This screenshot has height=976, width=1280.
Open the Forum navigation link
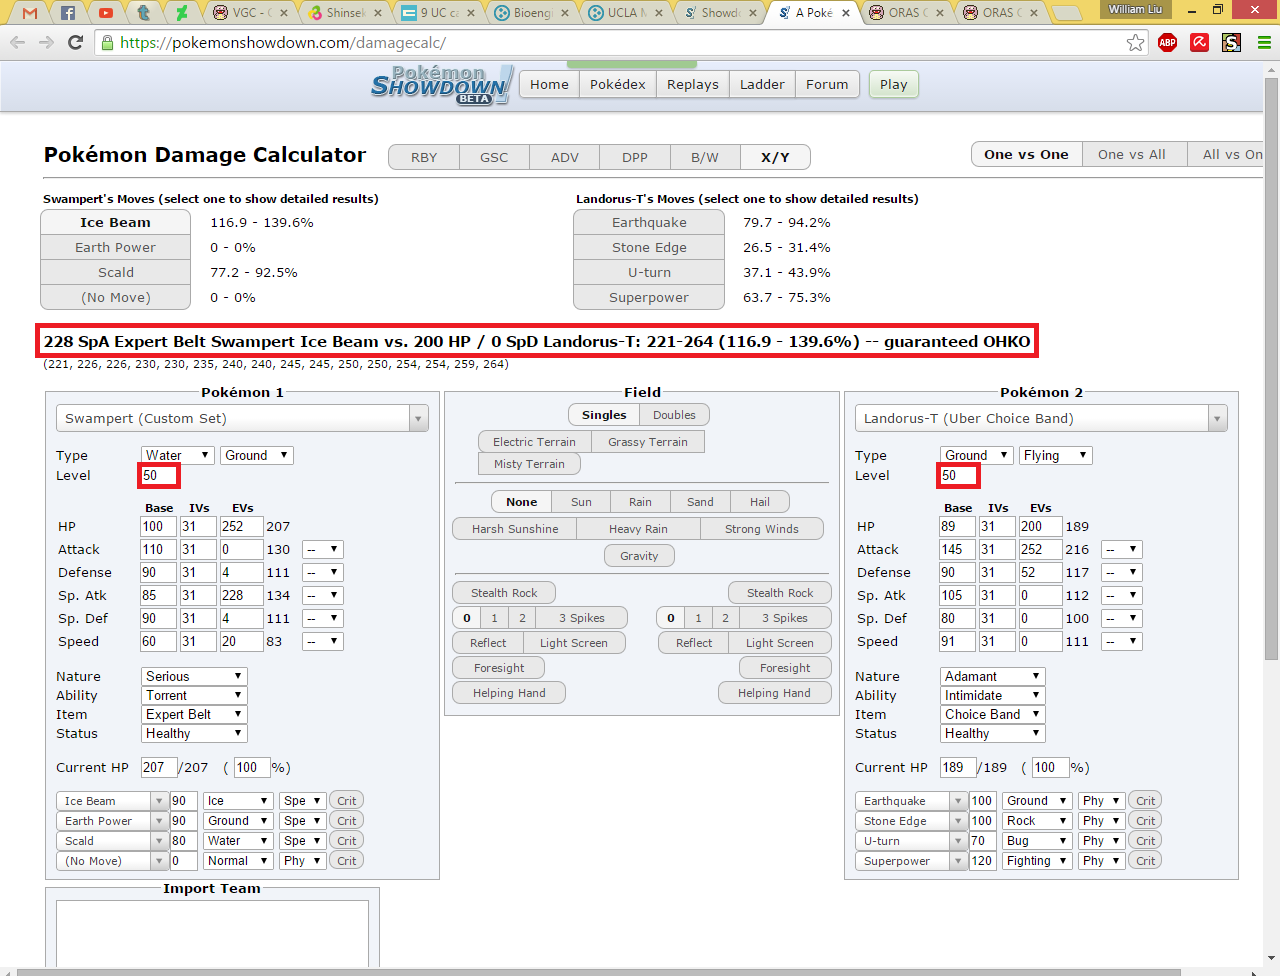coord(827,85)
